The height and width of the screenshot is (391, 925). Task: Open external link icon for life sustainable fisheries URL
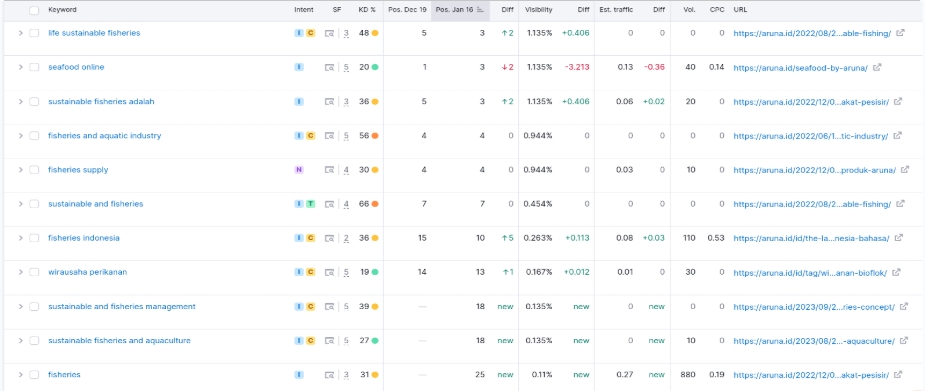coord(900,33)
